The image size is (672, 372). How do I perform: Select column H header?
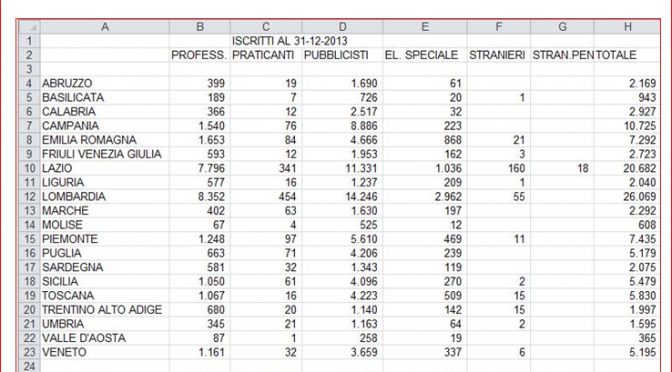click(627, 27)
